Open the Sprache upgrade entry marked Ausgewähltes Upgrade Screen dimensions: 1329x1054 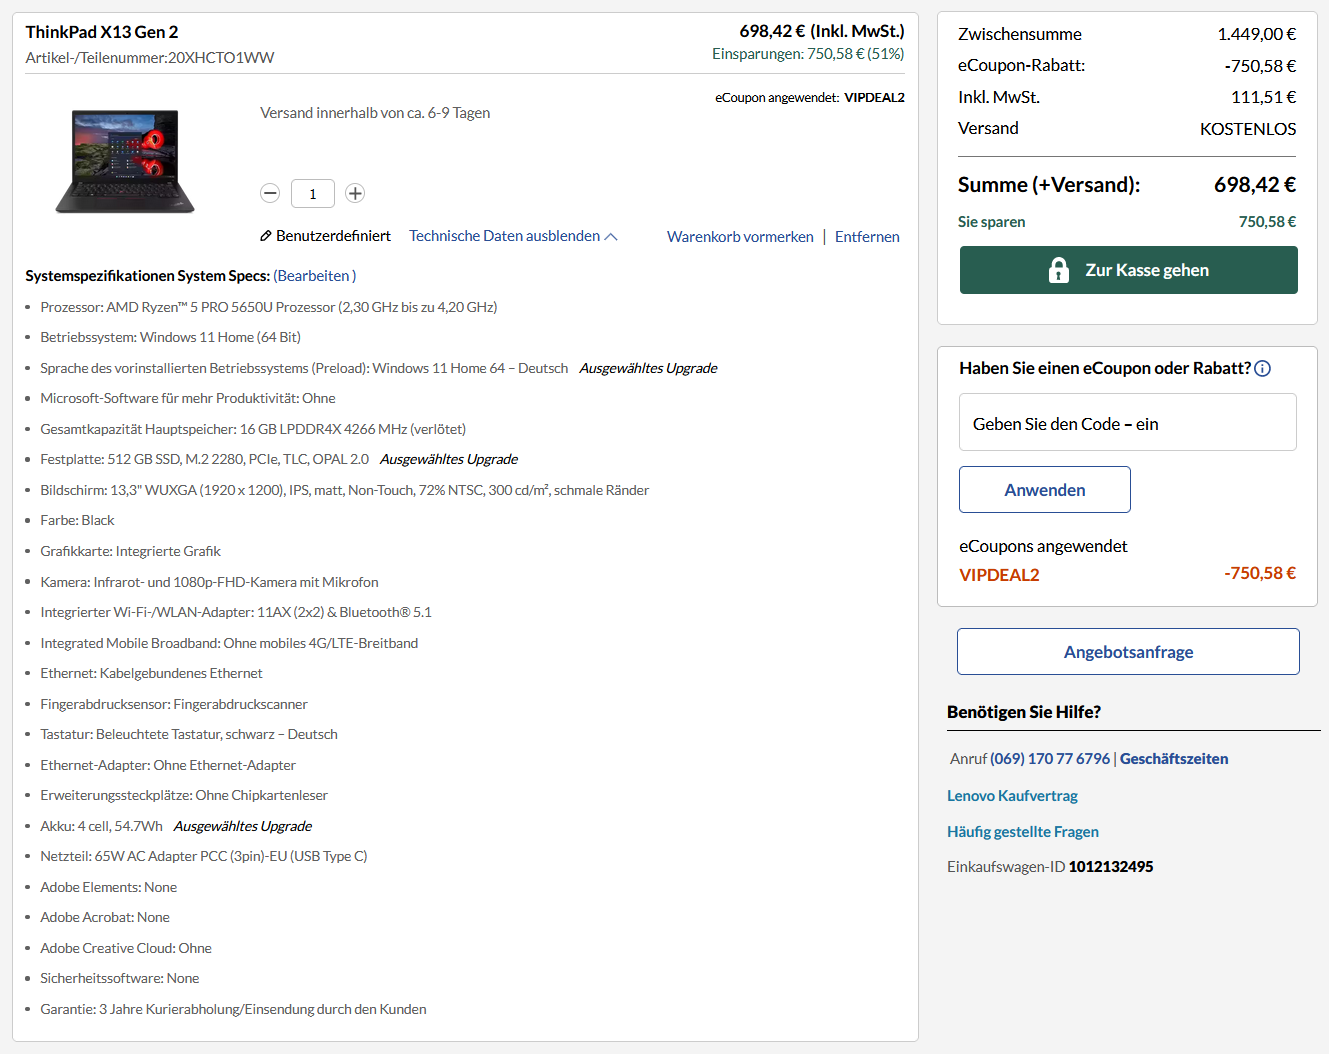[x=648, y=368]
